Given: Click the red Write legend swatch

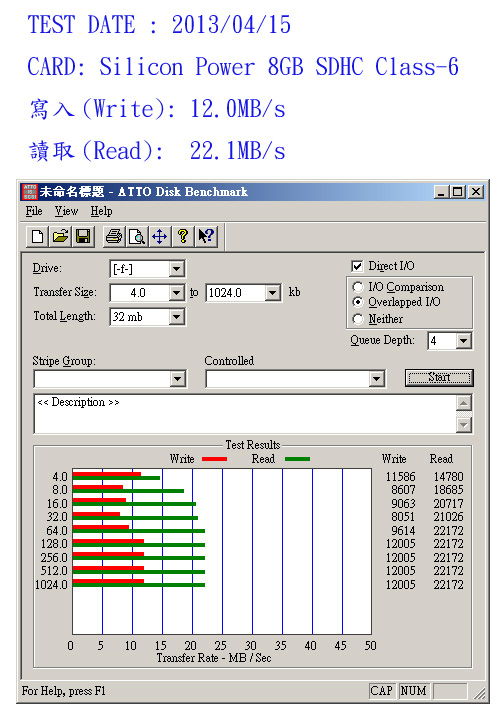Looking at the screenshot, I should click(215, 459).
